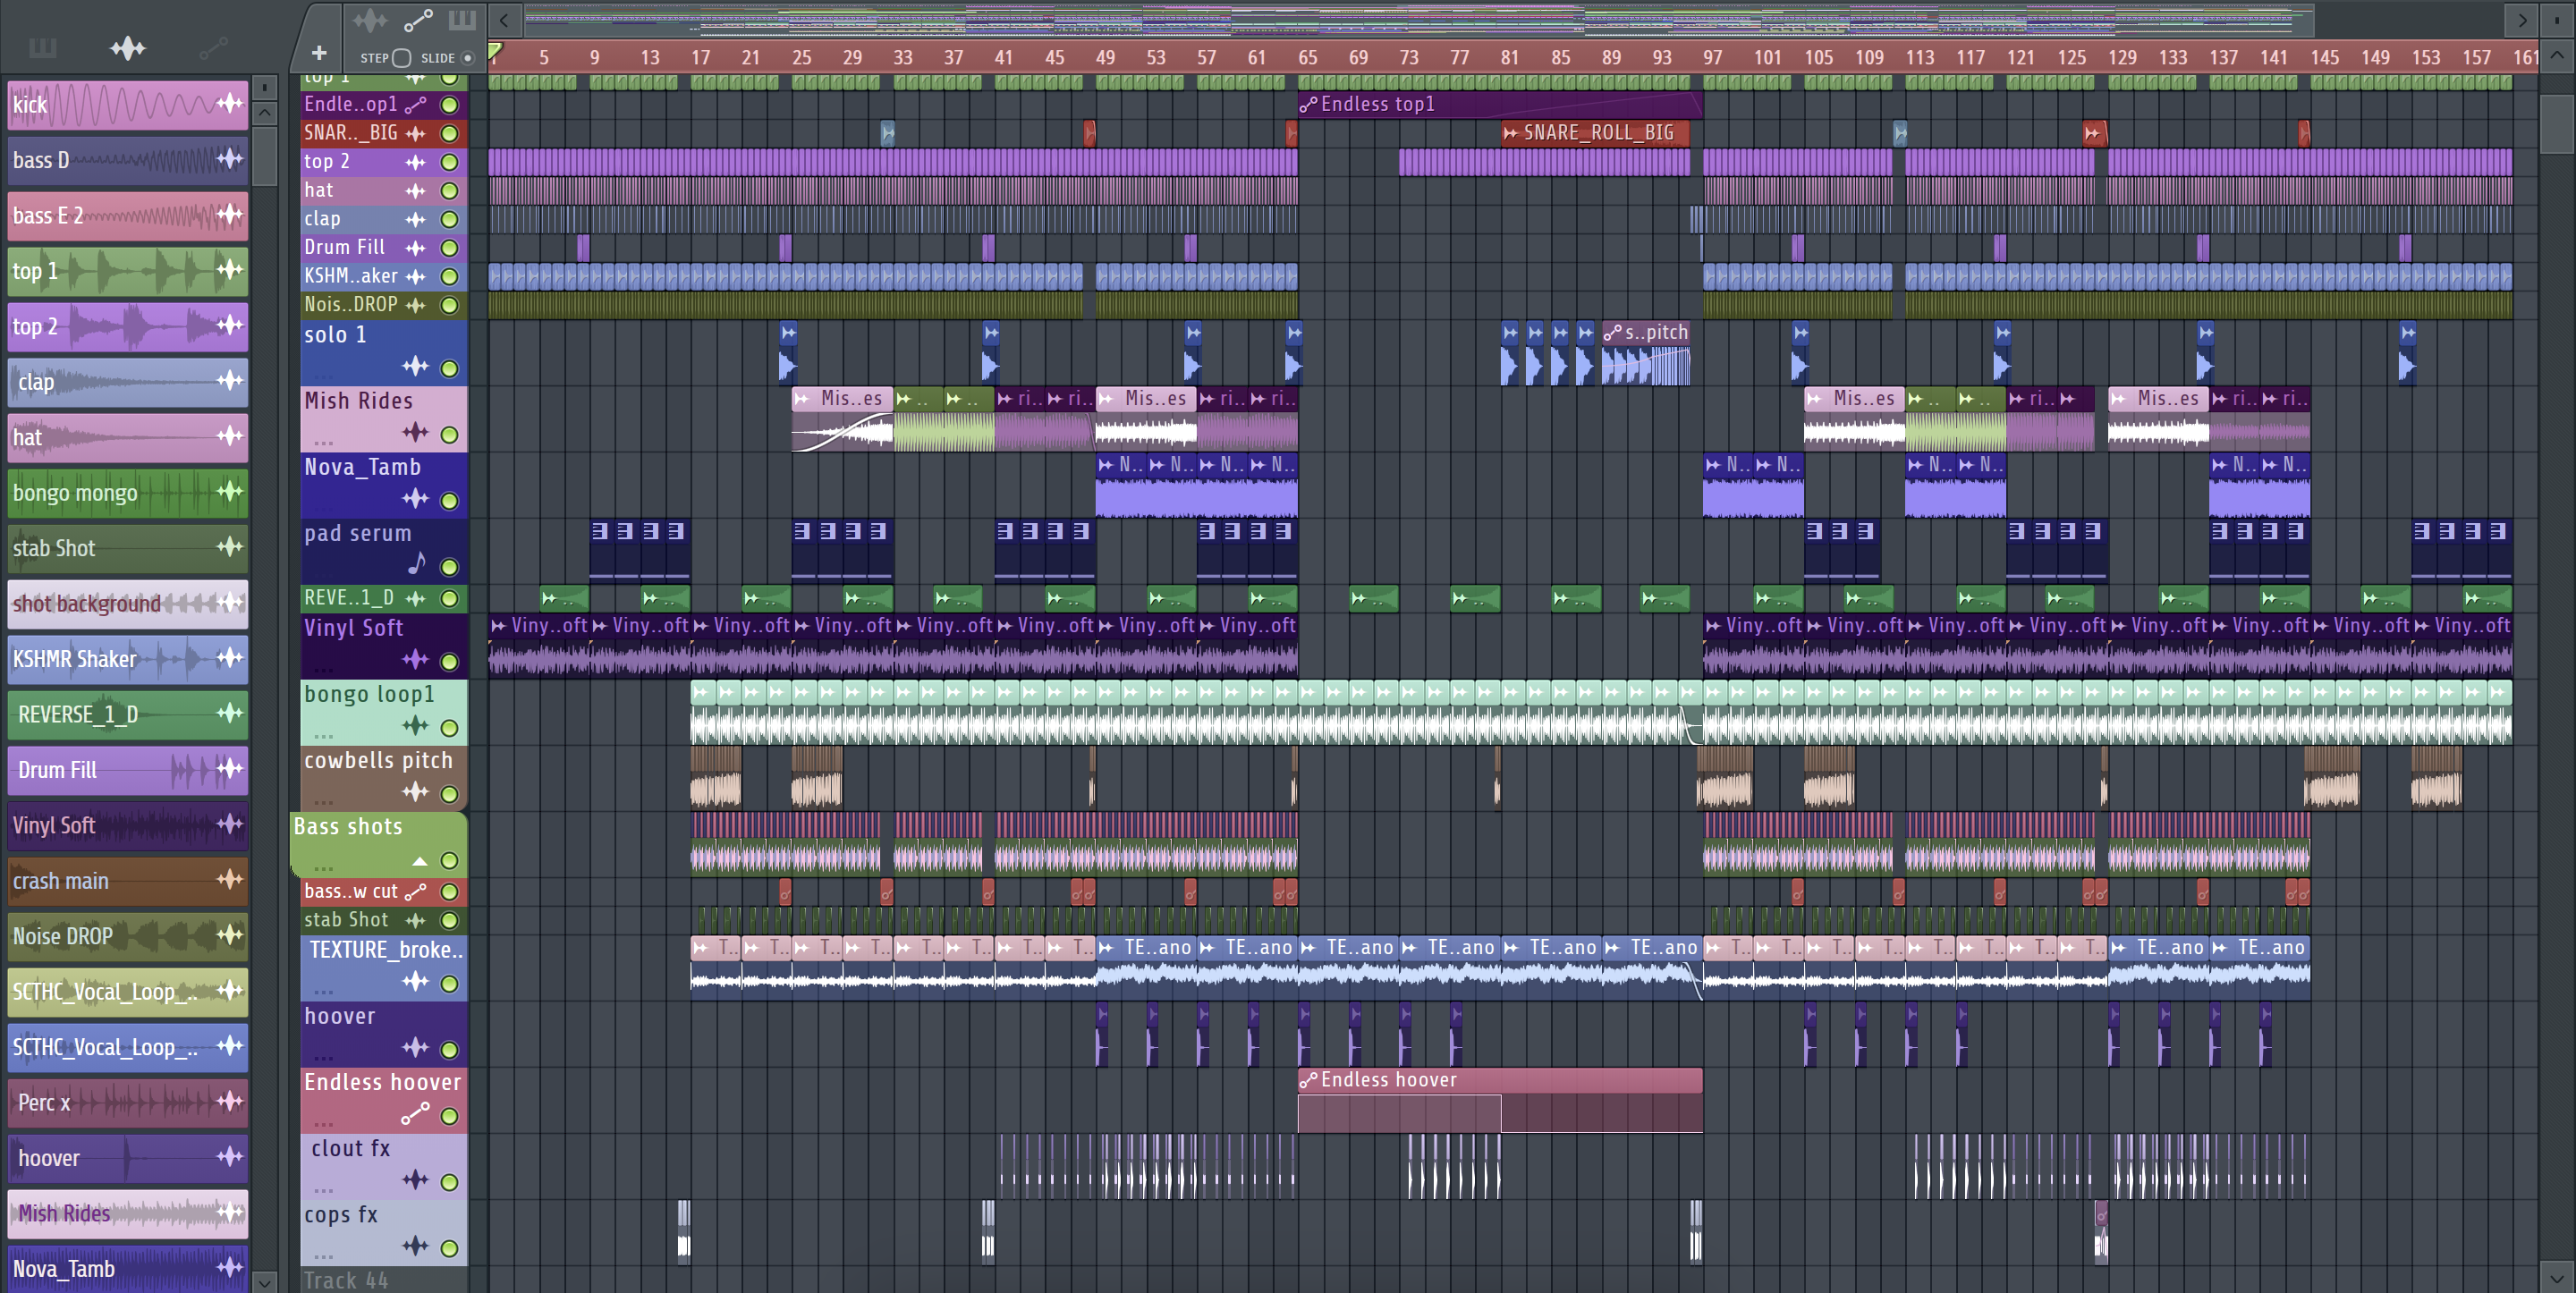This screenshot has height=1293, width=2576.
Task: Mute the bongo loop1 track
Action: click(x=450, y=728)
